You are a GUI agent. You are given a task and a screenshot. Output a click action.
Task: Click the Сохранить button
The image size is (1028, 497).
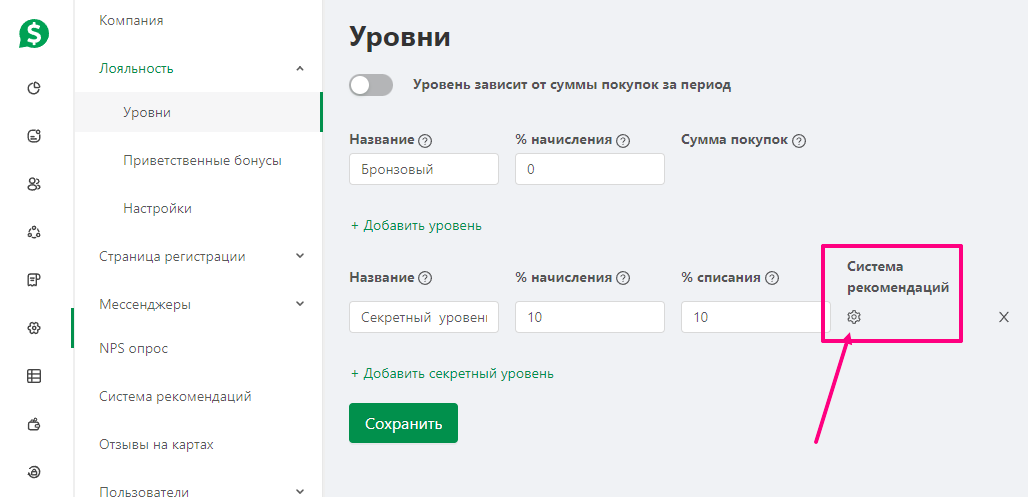pyautogui.click(x=403, y=423)
